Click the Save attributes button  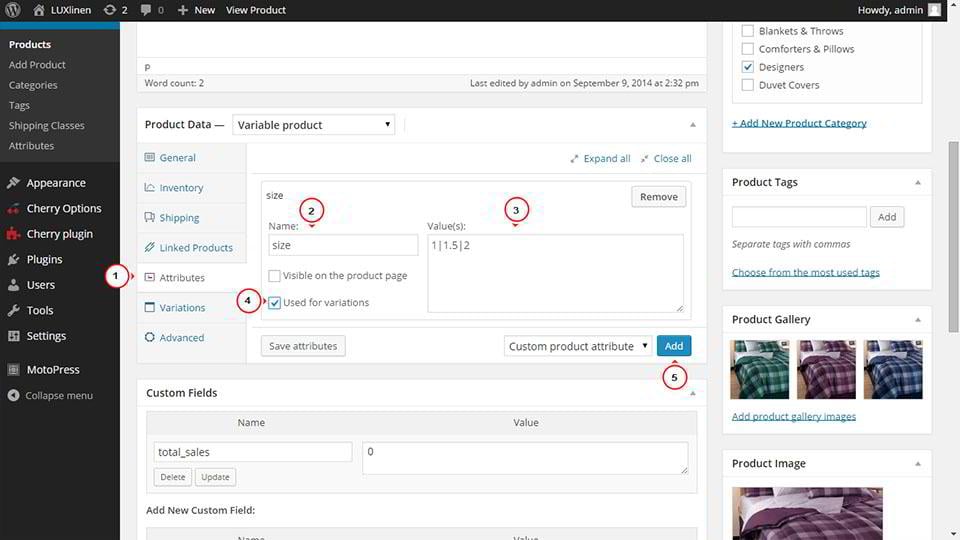(303, 346)
